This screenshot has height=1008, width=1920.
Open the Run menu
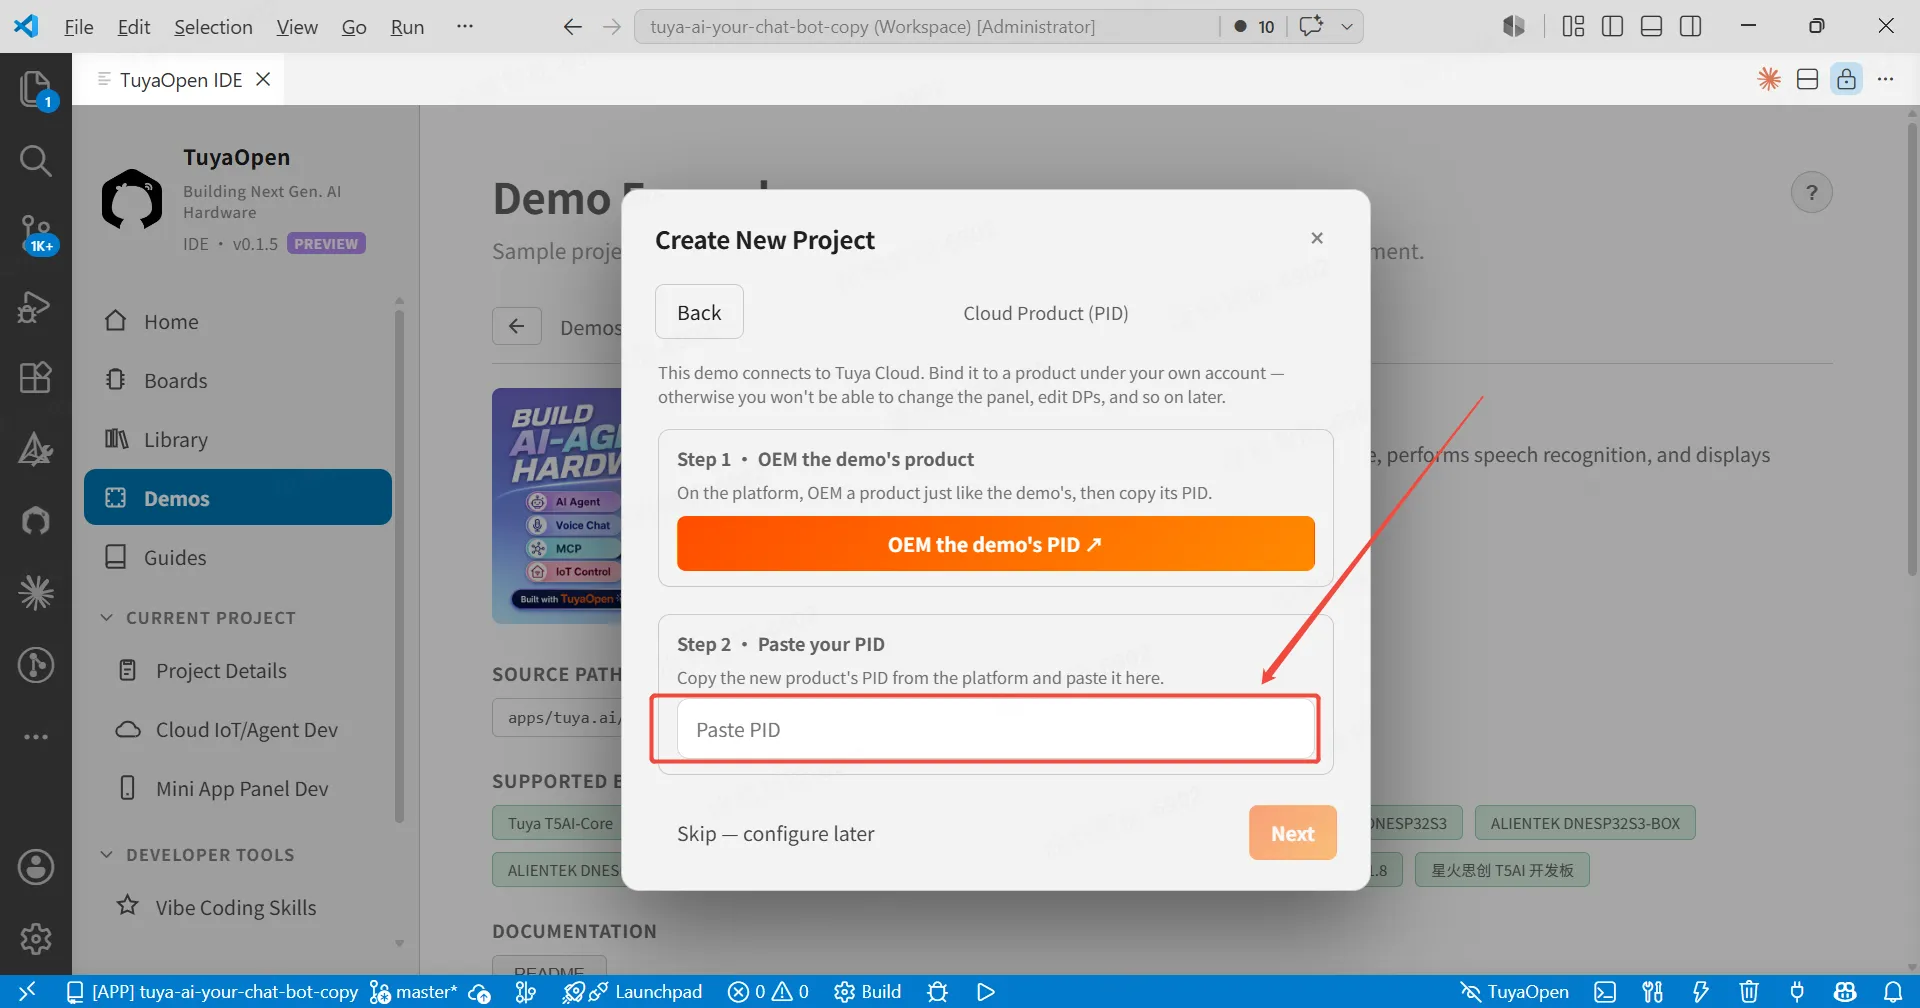pyautogui.click(x=407, y=27)
